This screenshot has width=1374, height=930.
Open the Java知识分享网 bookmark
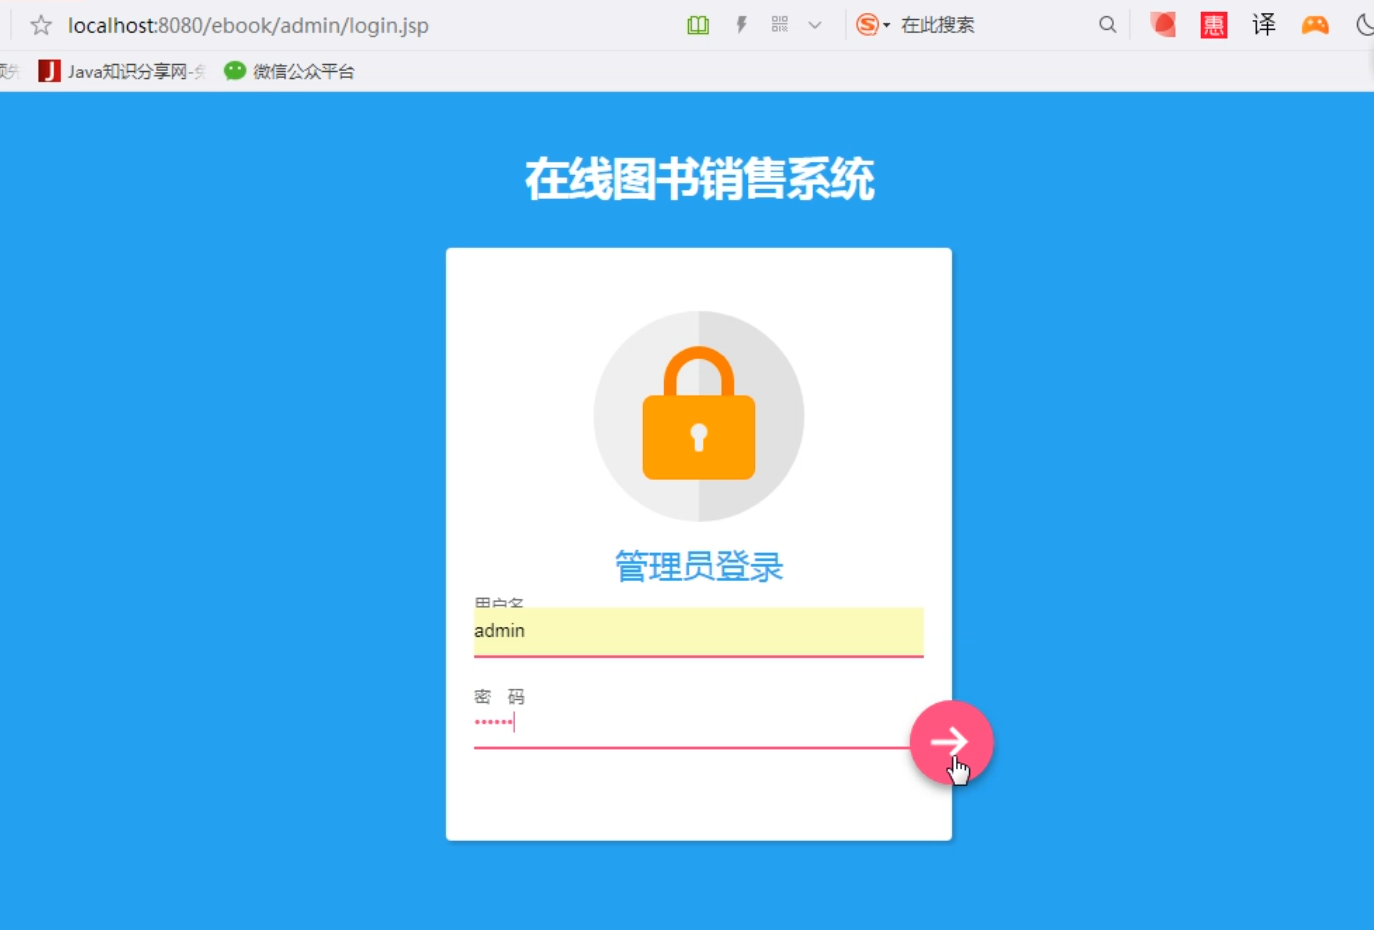(x=122, y=71)
